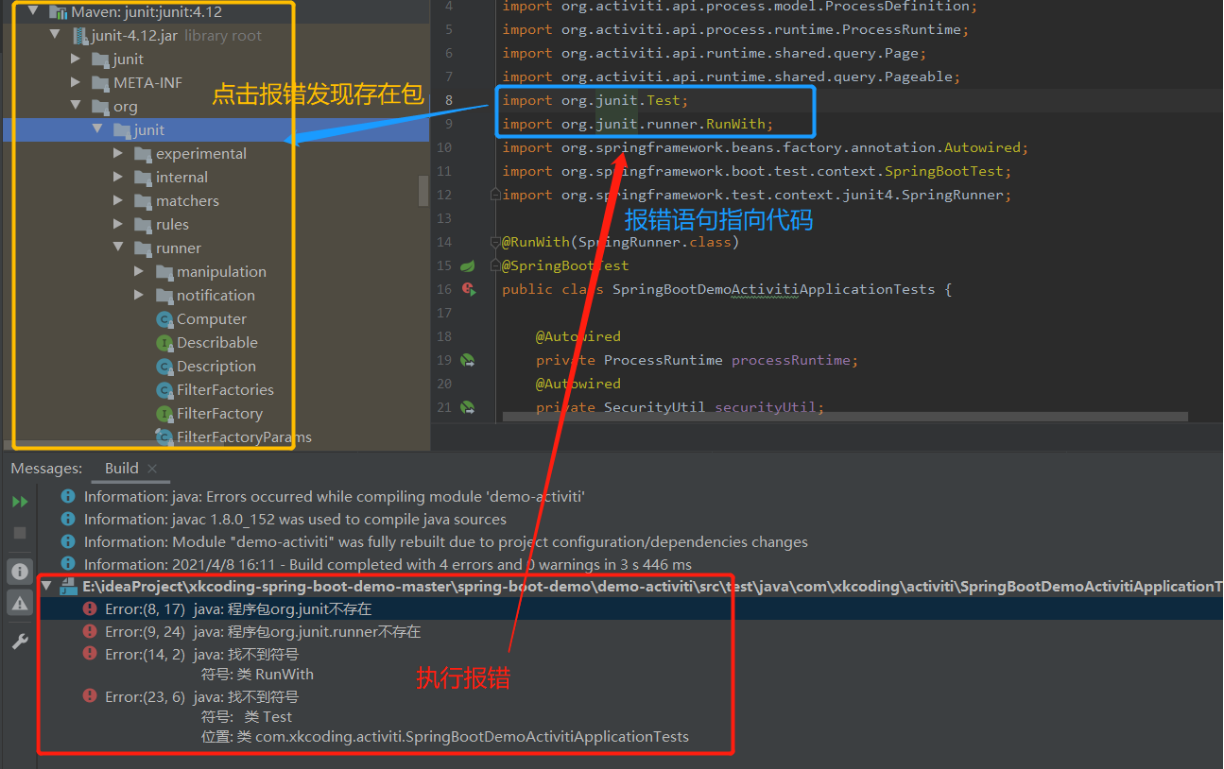Click the Description class icon
1224x769 pixels.
165,366
